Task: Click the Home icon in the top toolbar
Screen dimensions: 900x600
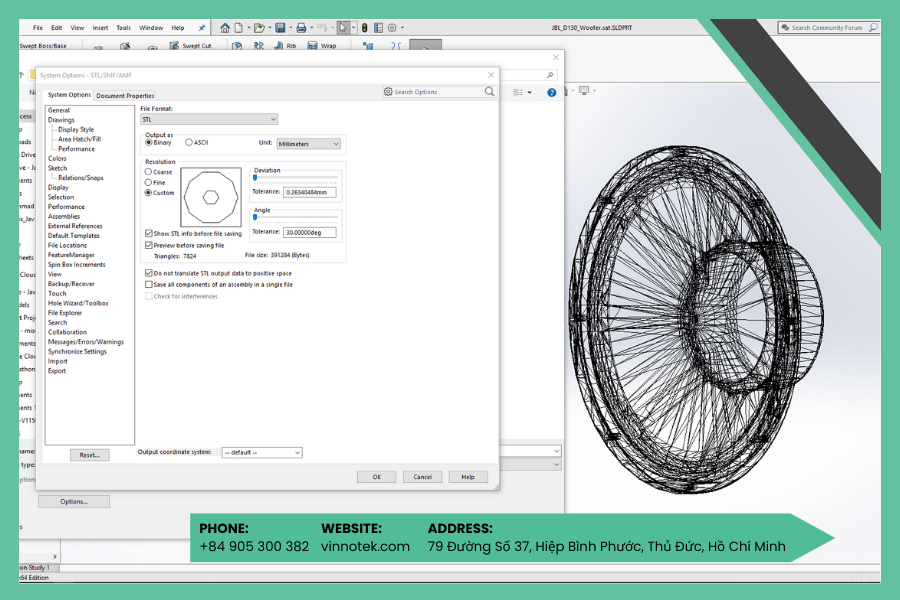Action: point(225,28)
